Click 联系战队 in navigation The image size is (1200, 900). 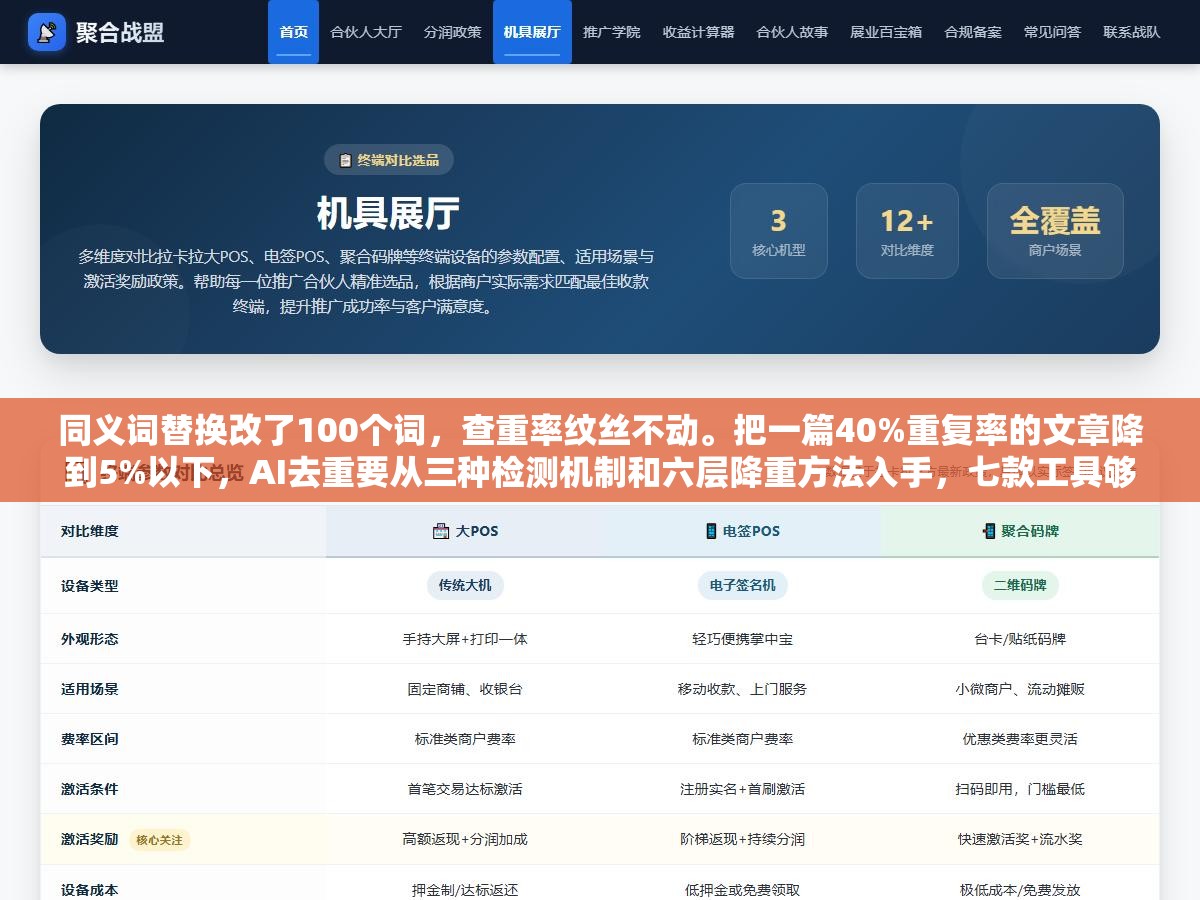pyautogui.click(x=1132, y=32)
